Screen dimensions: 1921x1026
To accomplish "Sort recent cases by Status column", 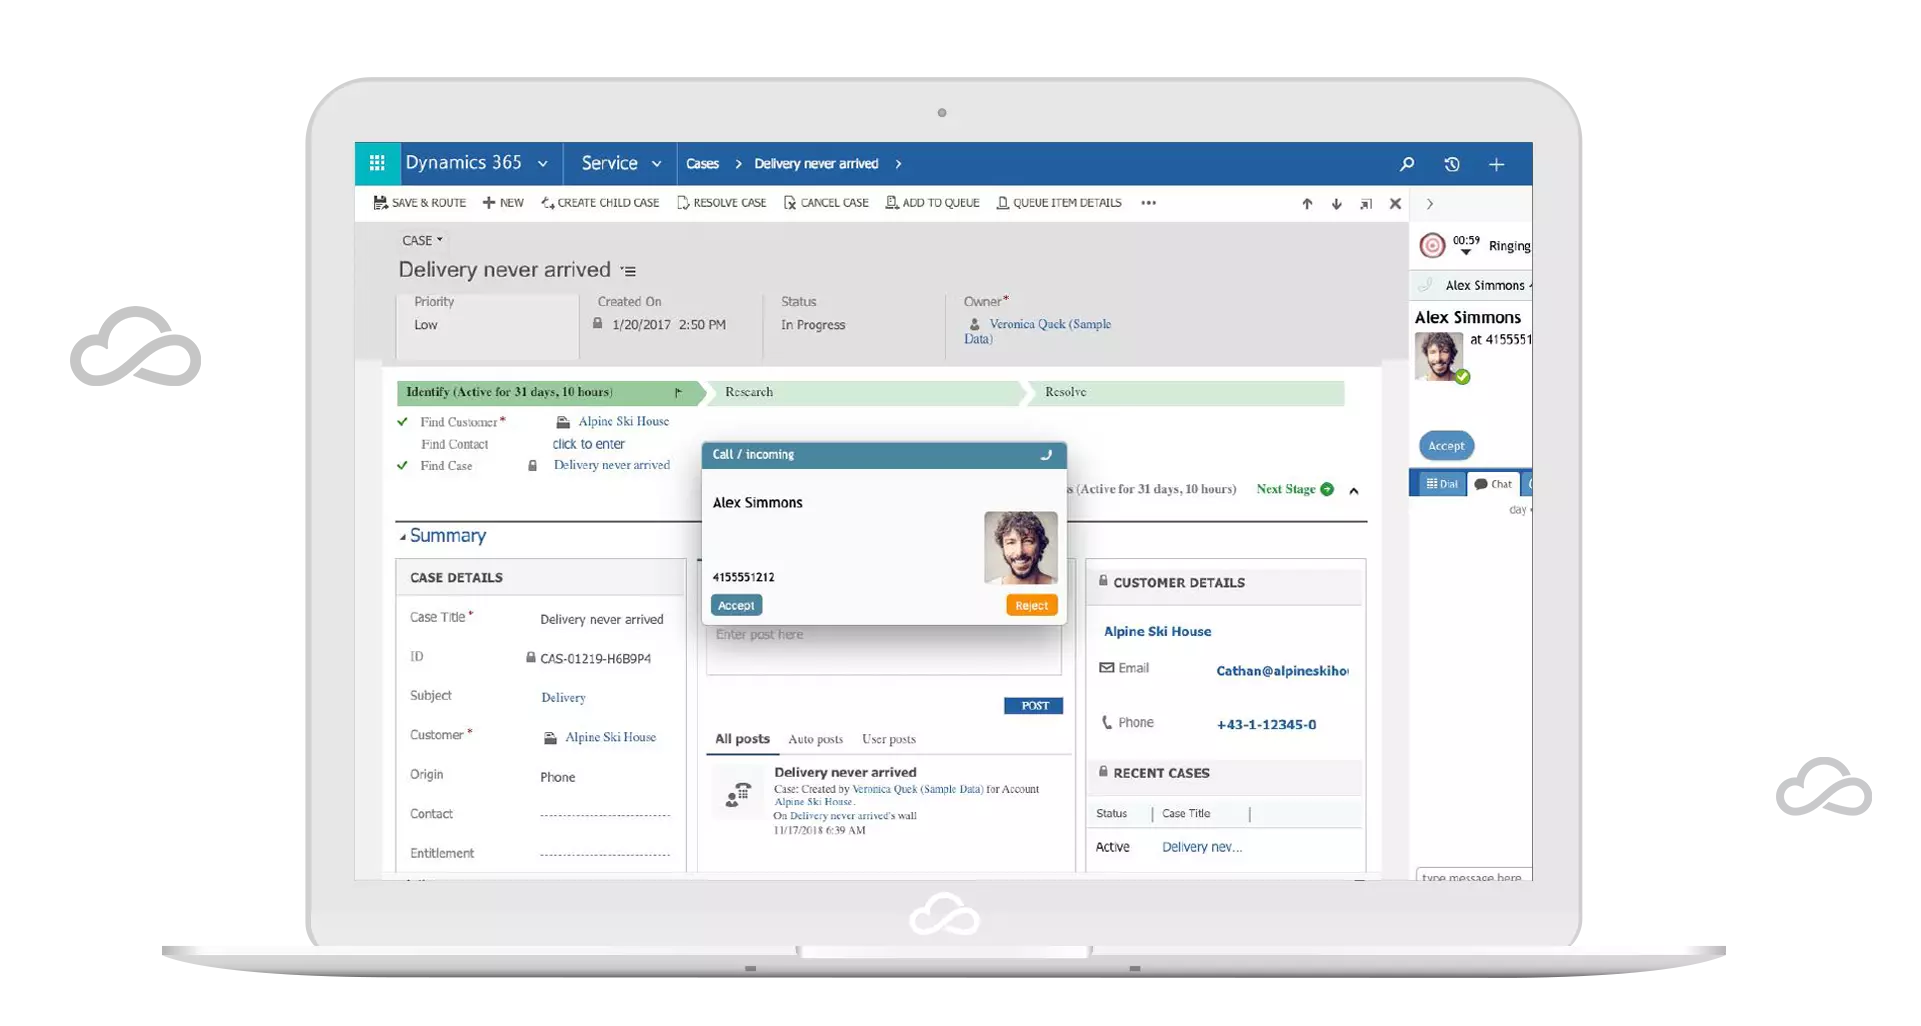I will [1111, 814].
